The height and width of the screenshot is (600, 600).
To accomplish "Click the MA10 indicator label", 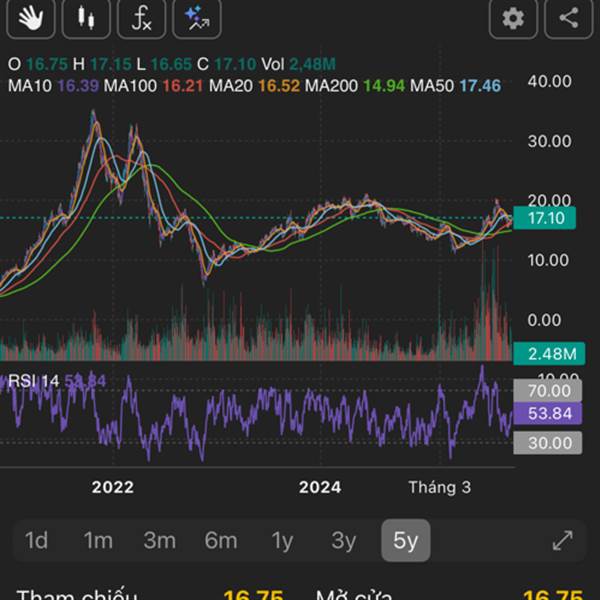I will point(30,86).
